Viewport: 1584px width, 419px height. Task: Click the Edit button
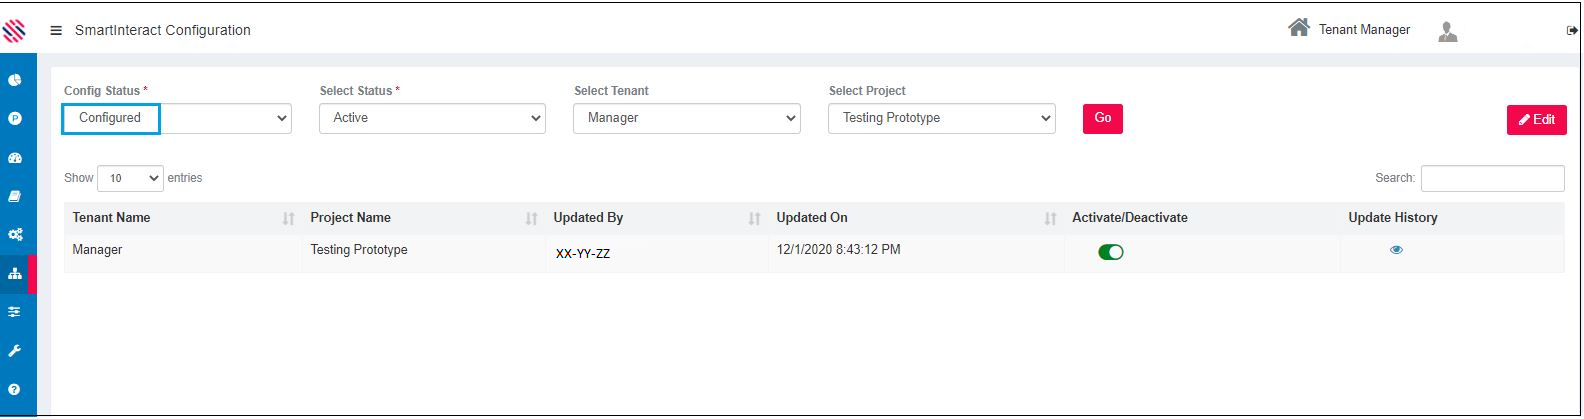tap(1536, 119)
